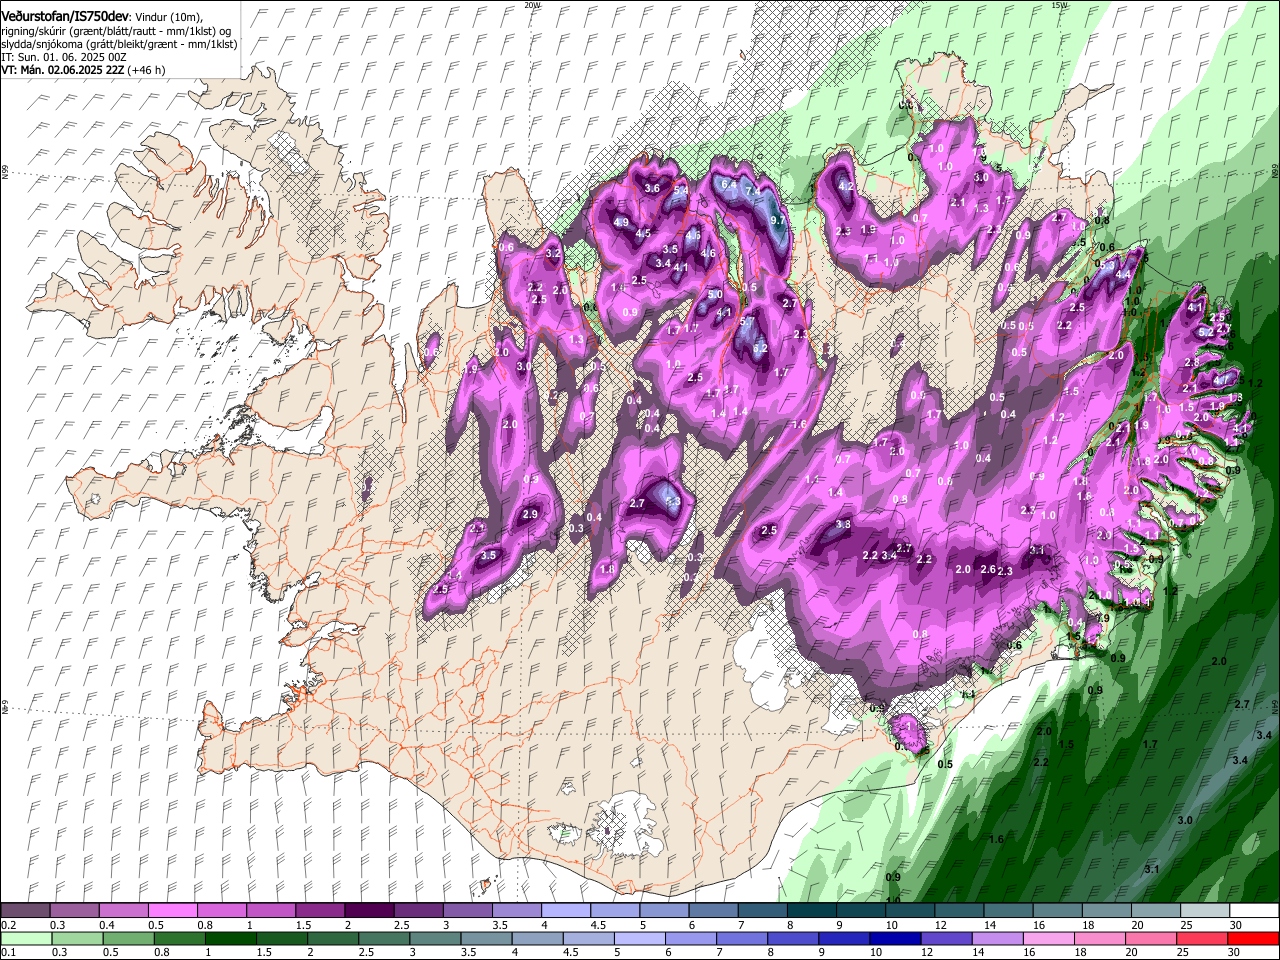Select the slate blue 6–7 upper legend swatch
1280x960 pixels.
click(x=714, y=911)
